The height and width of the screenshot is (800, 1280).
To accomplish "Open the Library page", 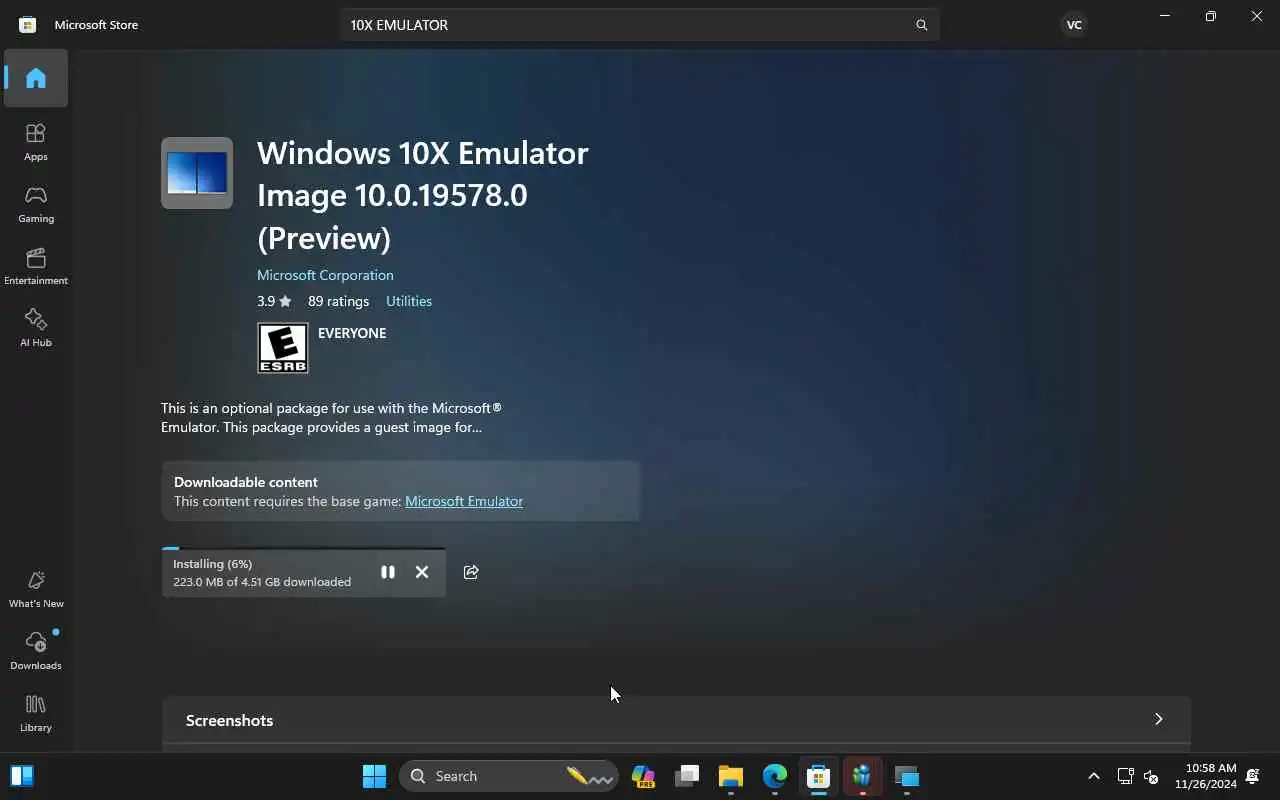I will tap(36, 713).
